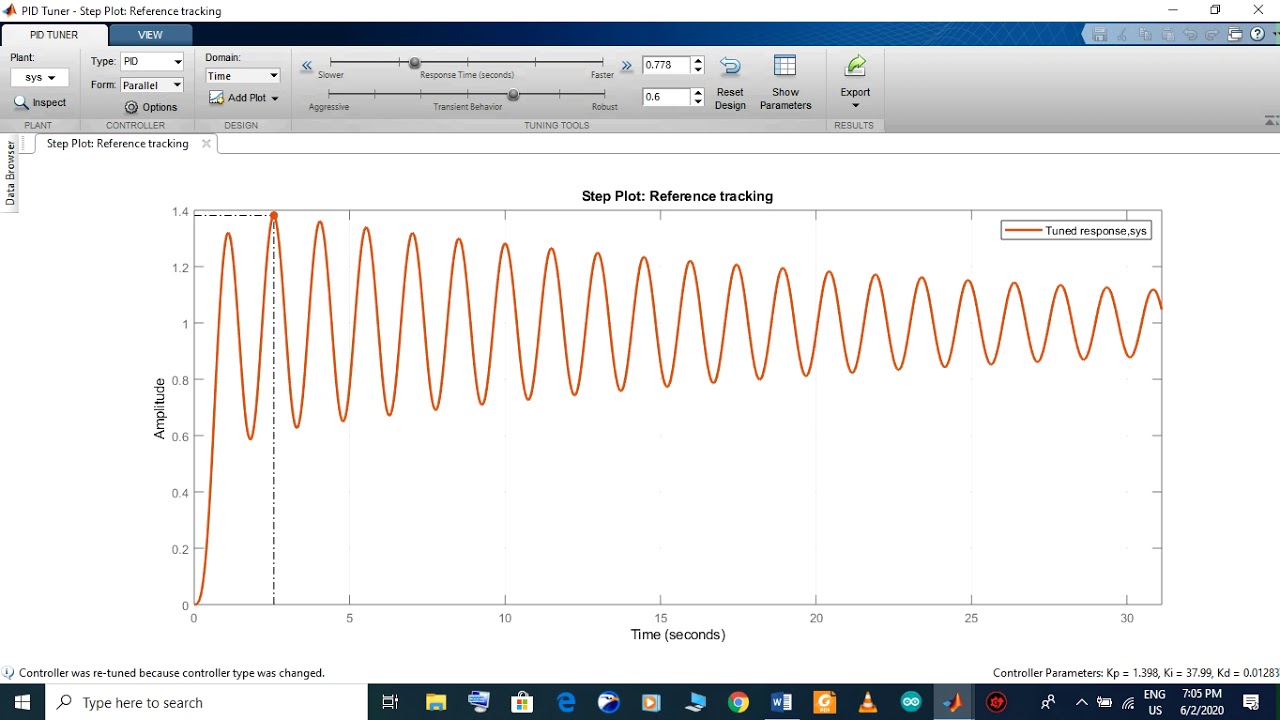Decrease response time value stepper
This screenshot has height=720, width=1280.
tap(698, 70)
